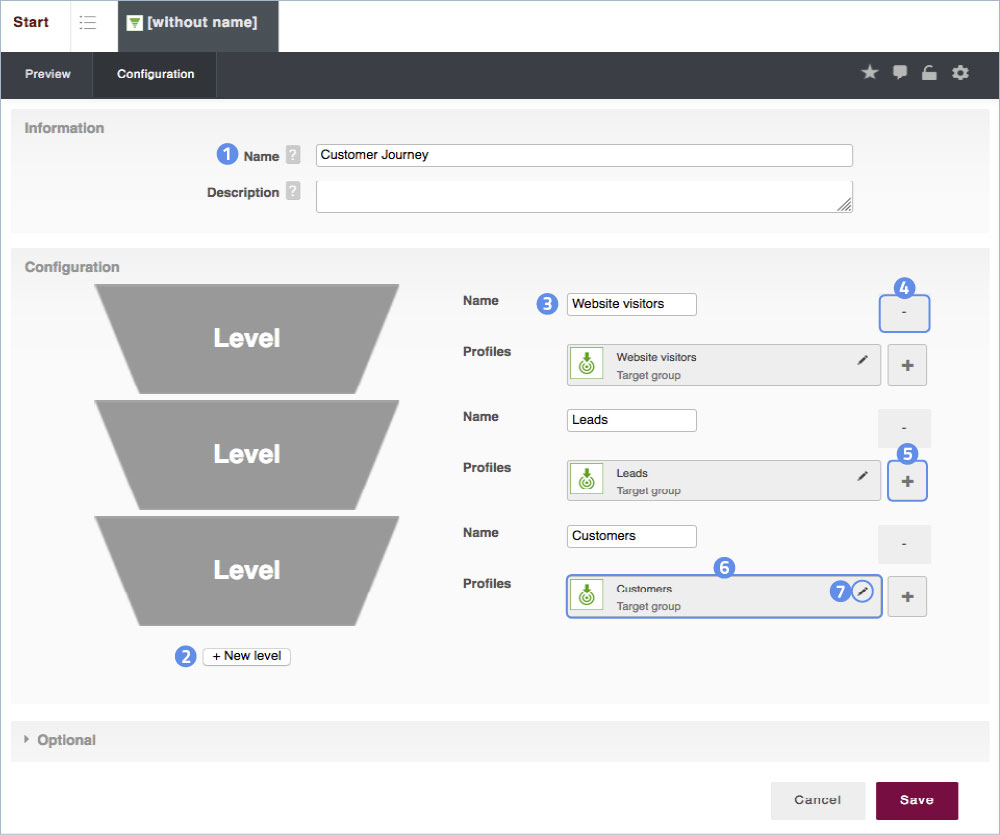Screen dimensions: 1000x835
Task: Open the settings gear icon
Action: (960, 73)
